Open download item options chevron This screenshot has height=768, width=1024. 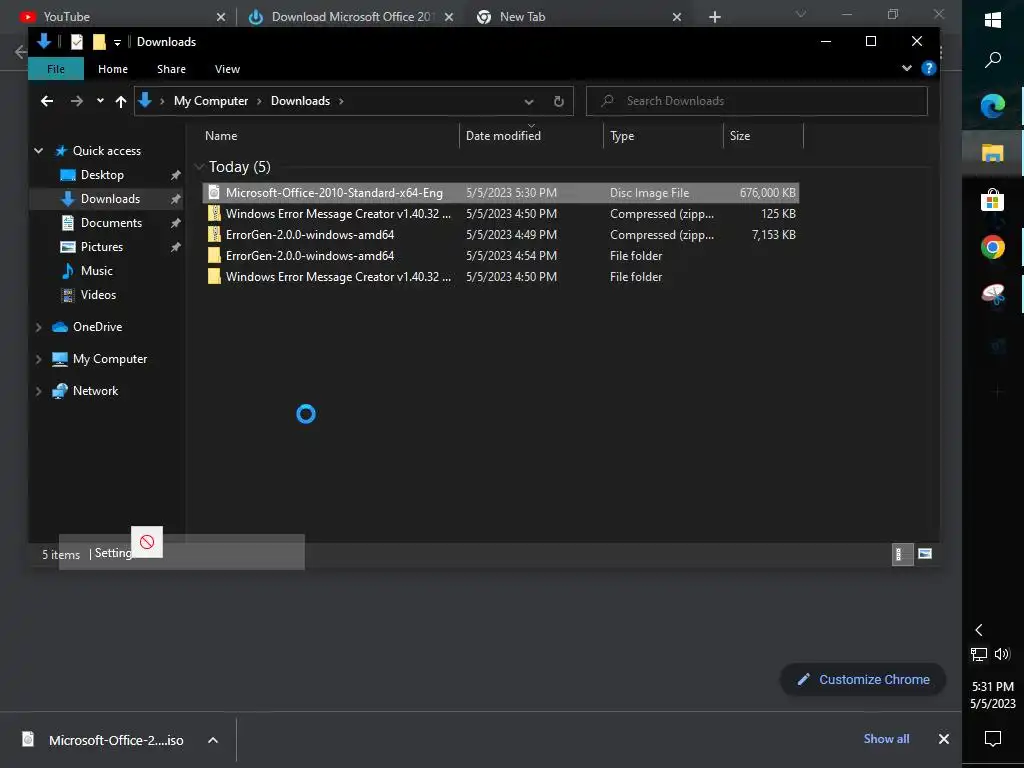tap(213, 740)
